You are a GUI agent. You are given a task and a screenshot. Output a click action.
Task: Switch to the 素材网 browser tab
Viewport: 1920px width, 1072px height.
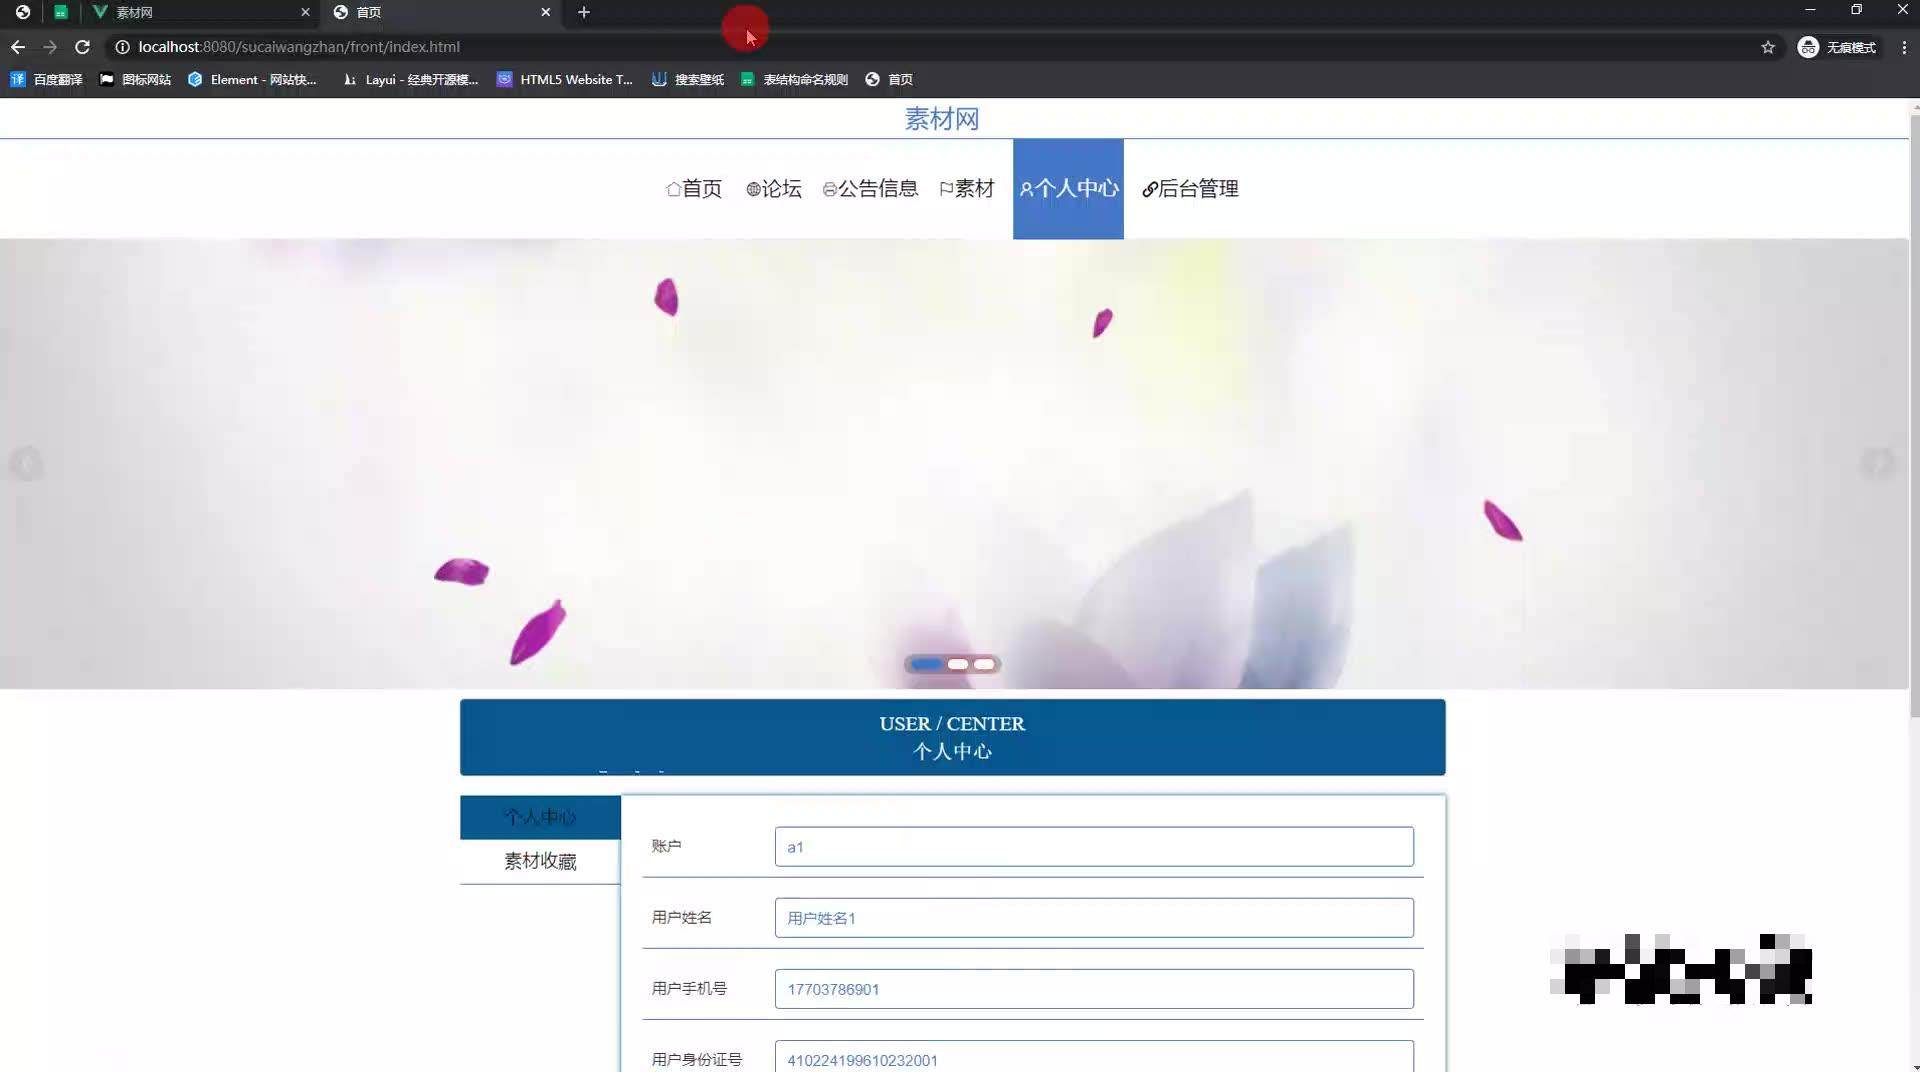coord(200,12)
